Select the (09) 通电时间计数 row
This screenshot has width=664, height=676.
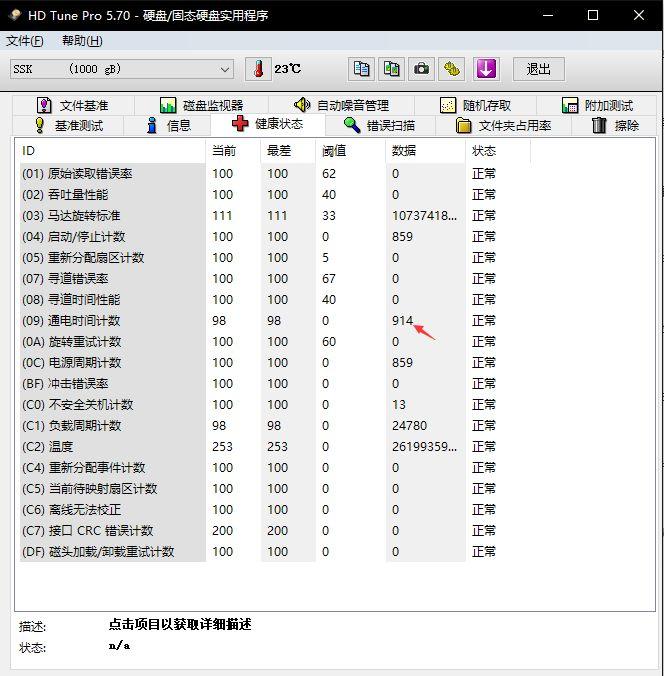[275, 321]
